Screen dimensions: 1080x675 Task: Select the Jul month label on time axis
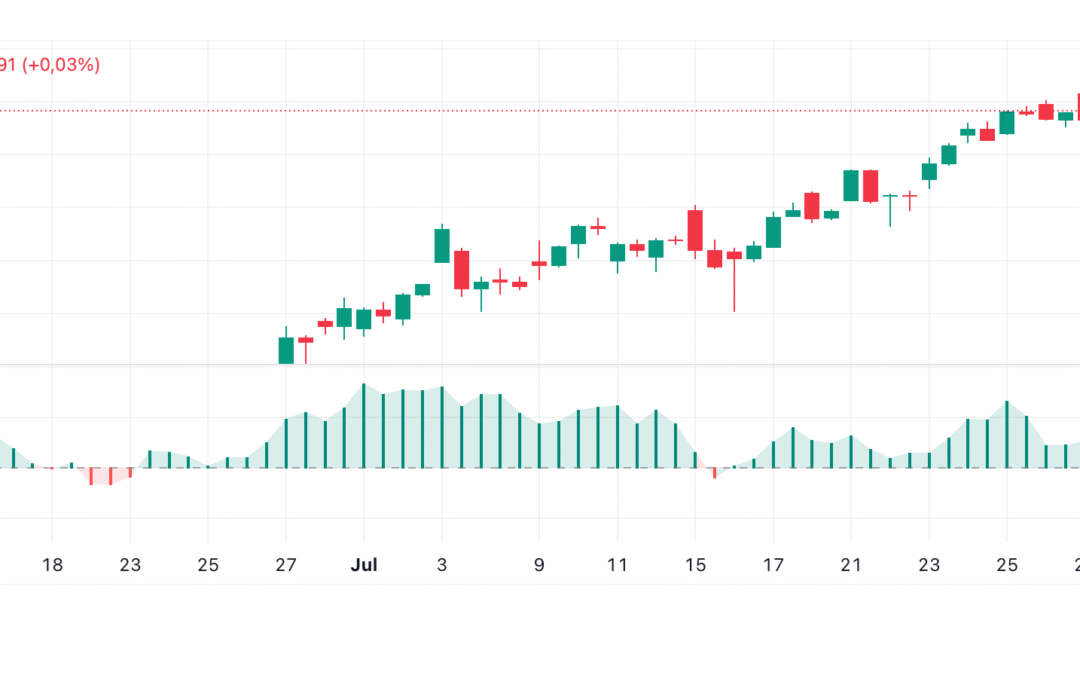click(364, 566)
